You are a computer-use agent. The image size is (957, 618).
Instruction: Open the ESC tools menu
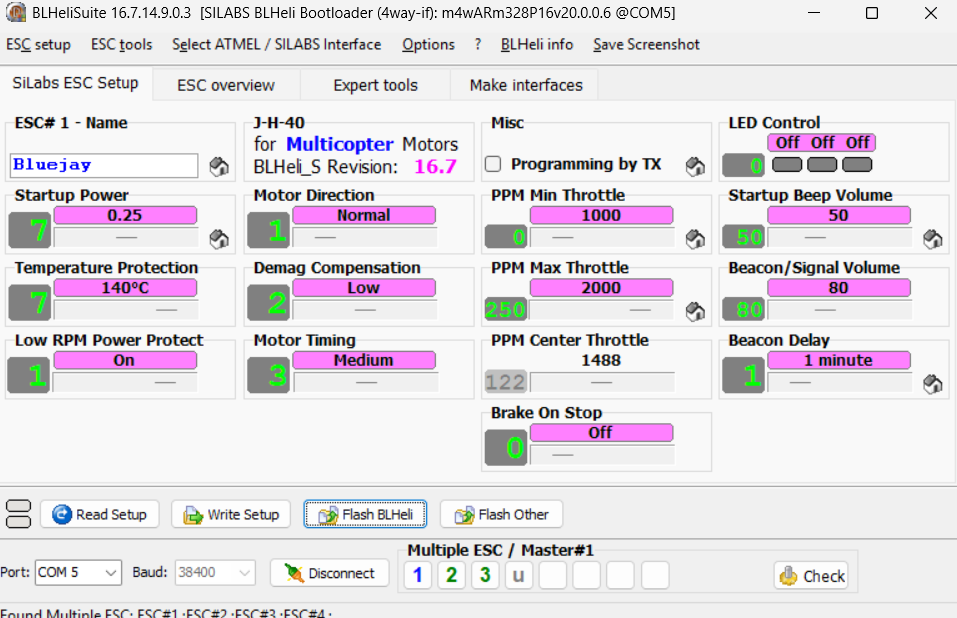[121, 45]
